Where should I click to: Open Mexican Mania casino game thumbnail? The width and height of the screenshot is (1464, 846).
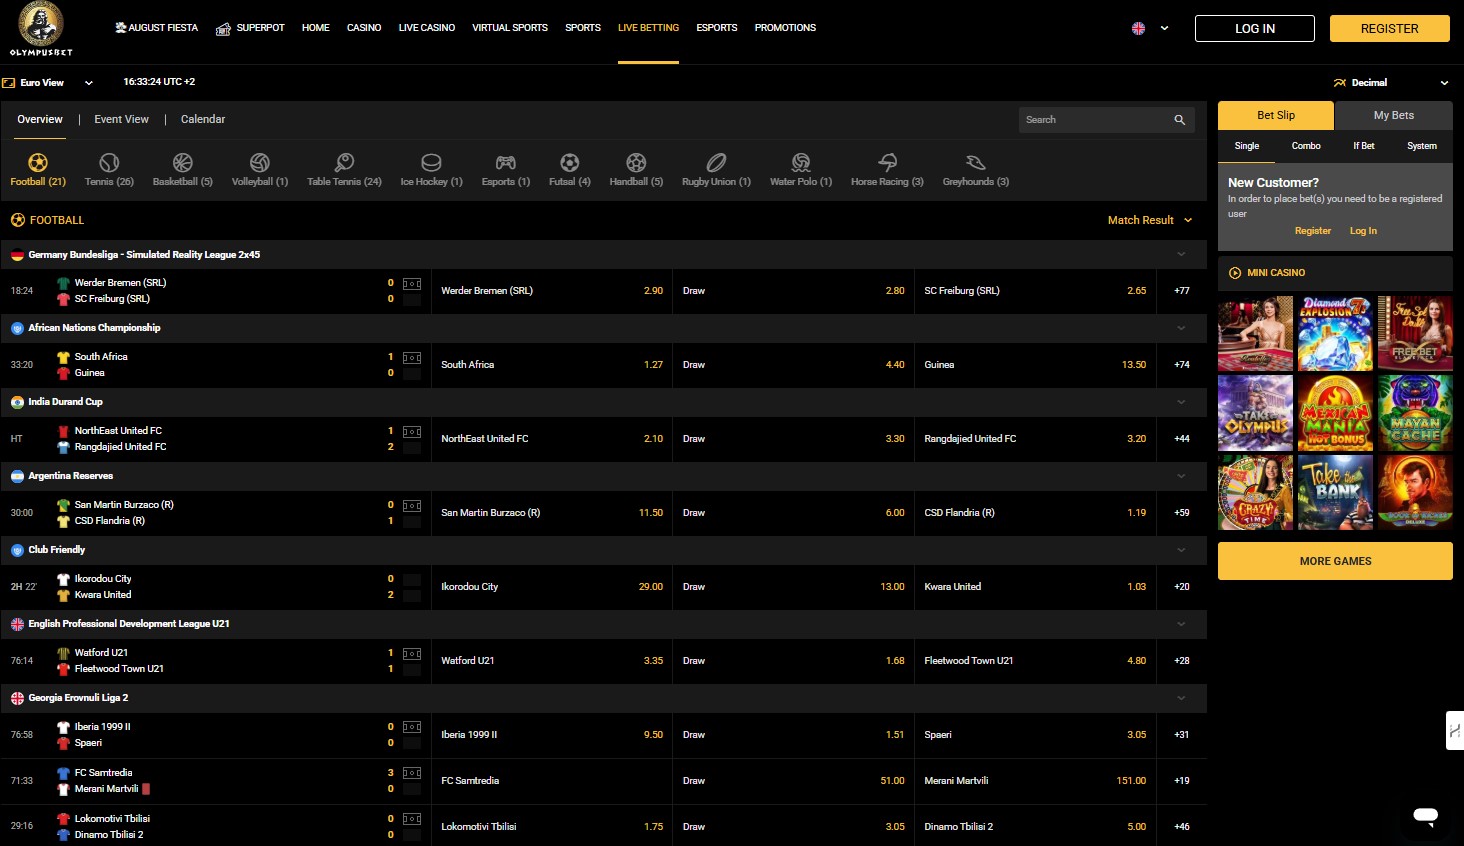1335,413
